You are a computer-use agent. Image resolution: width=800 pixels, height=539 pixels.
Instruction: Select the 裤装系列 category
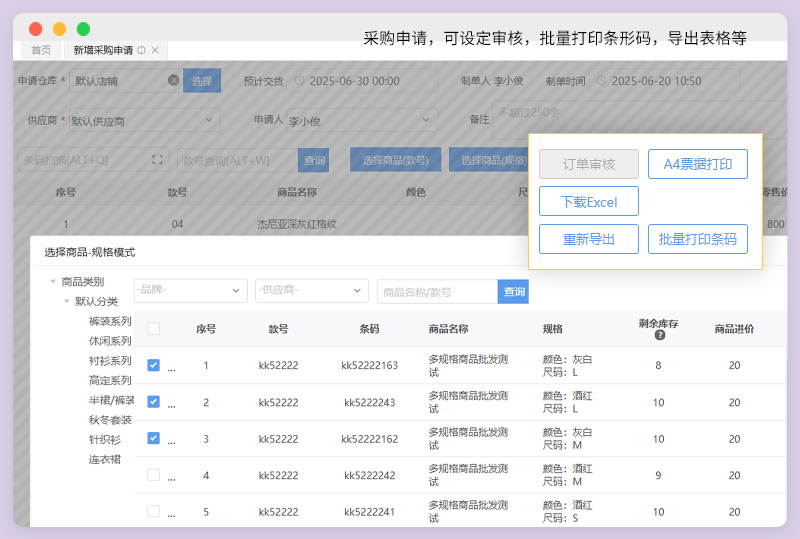110,321
